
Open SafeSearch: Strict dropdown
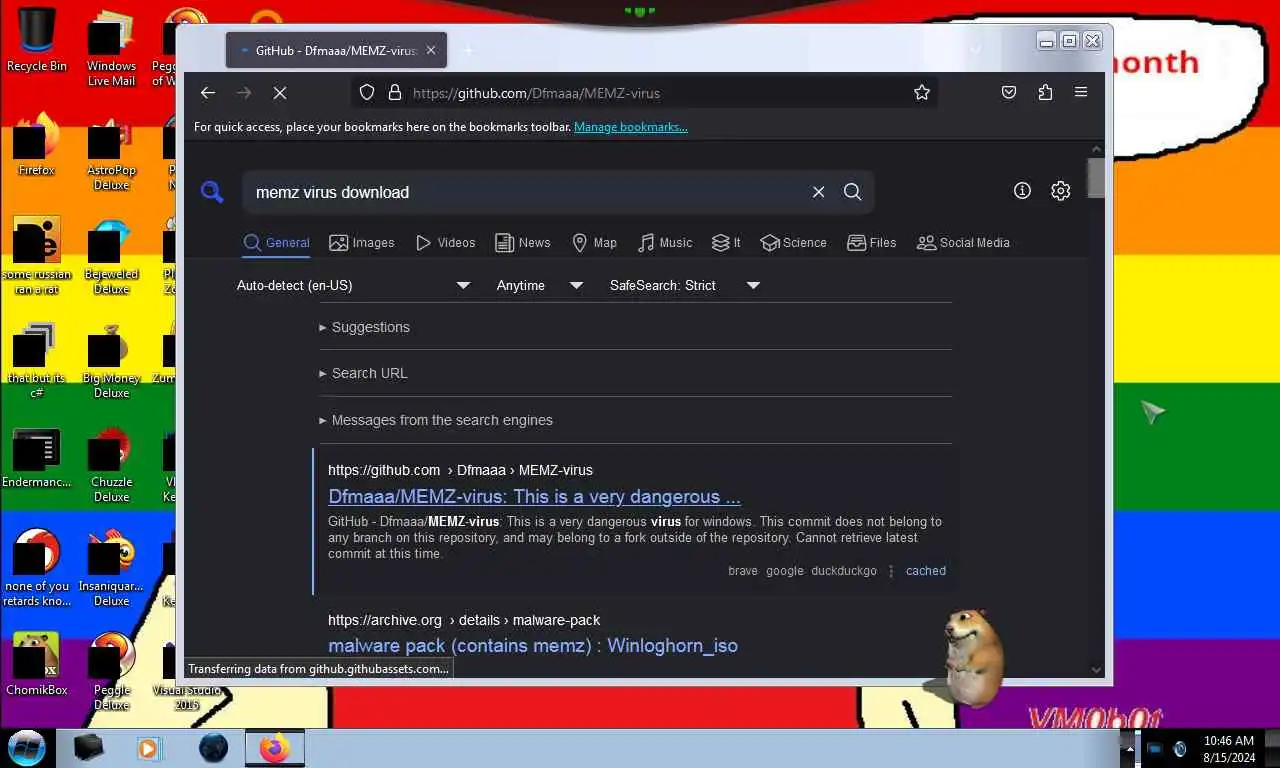(685, 285)
